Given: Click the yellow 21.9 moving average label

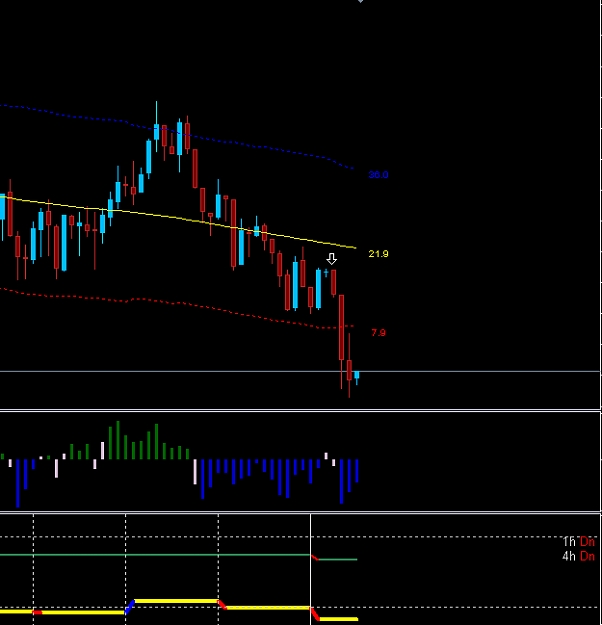Looking at the screenshot, I should [378, 254].
